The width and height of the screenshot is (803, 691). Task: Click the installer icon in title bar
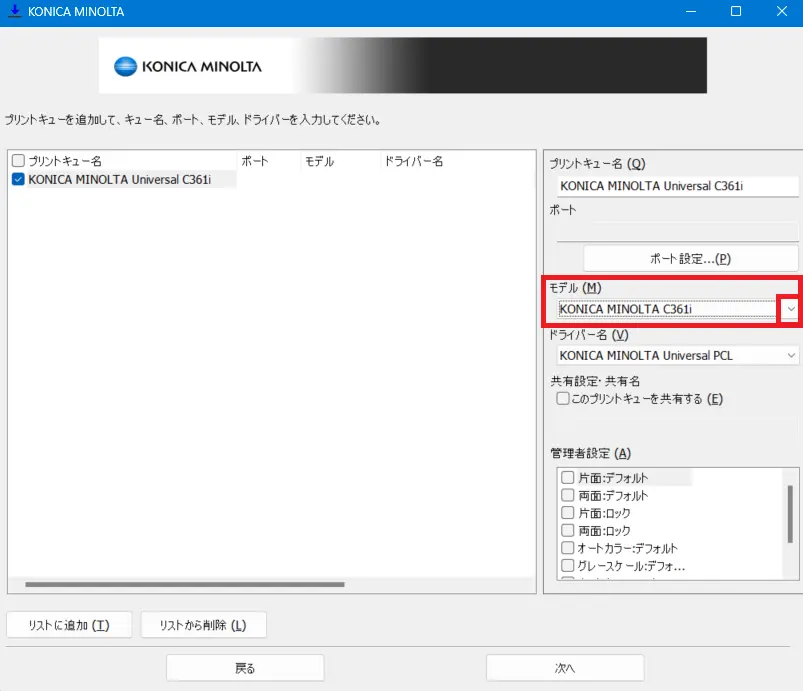(14, 11)
